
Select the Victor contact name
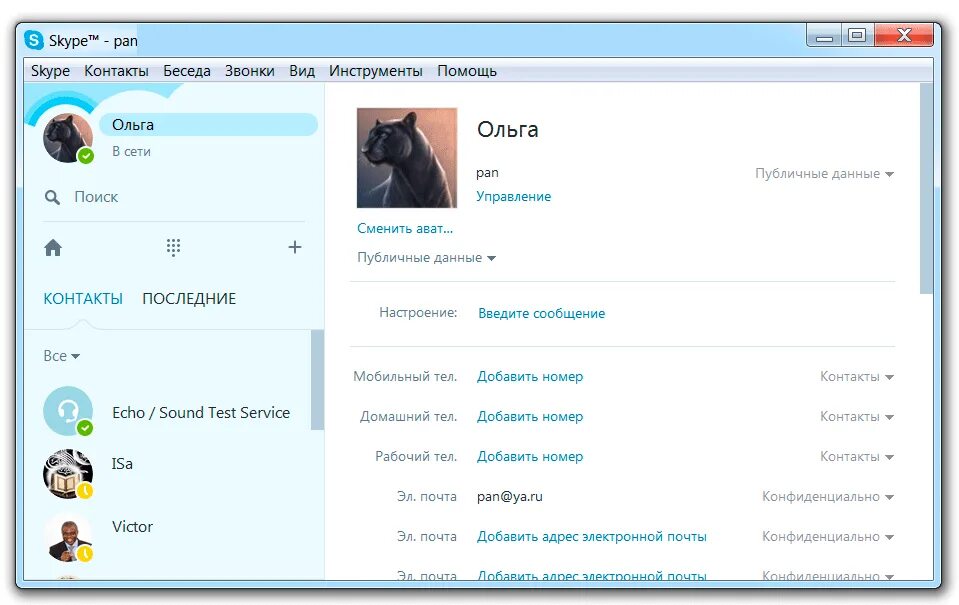(x=132, y=527)
